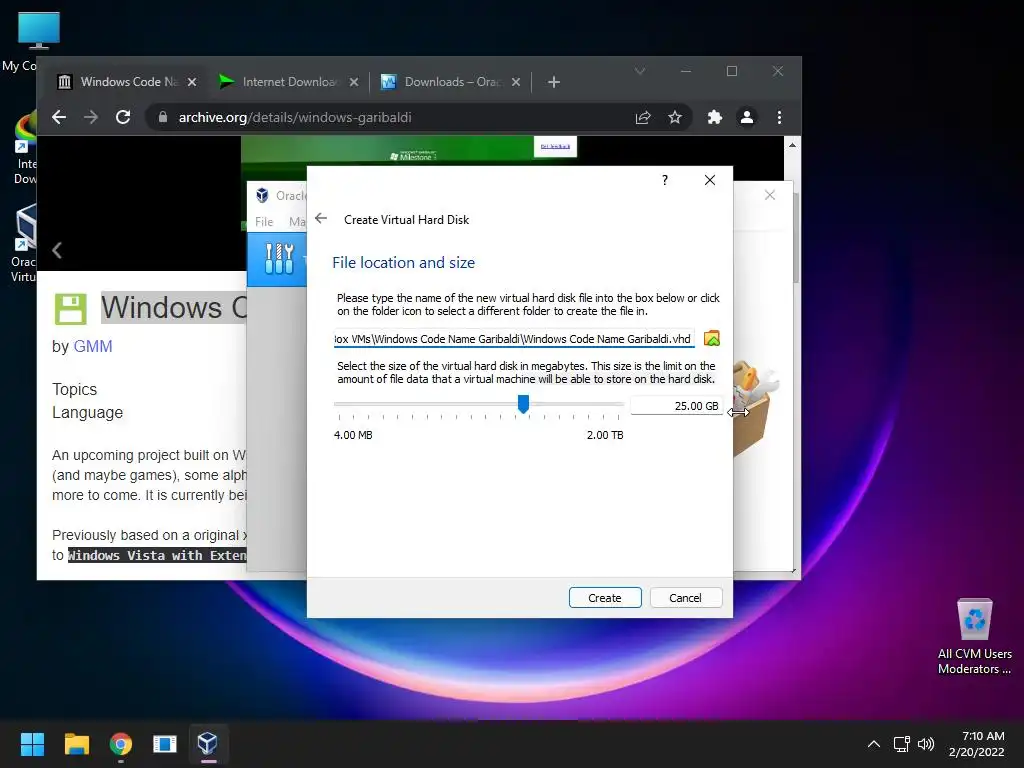Click the Chrome taskbar icon
1024x768 pixels.
121,744
